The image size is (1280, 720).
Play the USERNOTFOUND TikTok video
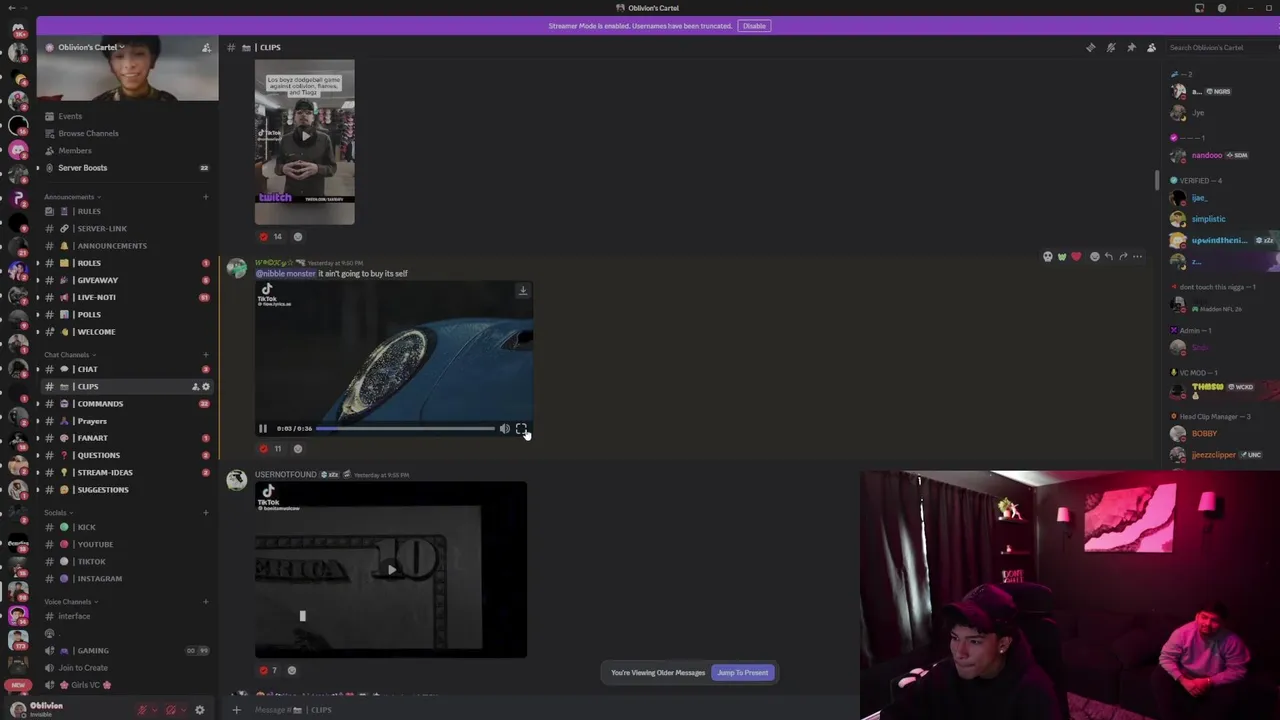(x=391, y=570)
